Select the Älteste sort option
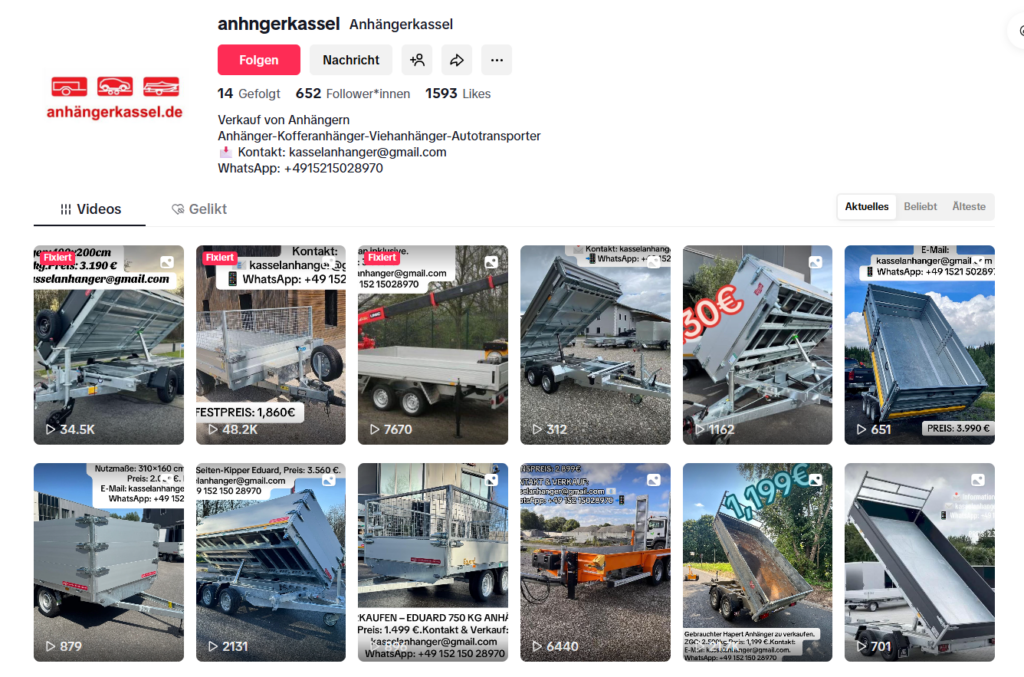The height and width of the screenshot is (677, 1024). tap(968, 206)
